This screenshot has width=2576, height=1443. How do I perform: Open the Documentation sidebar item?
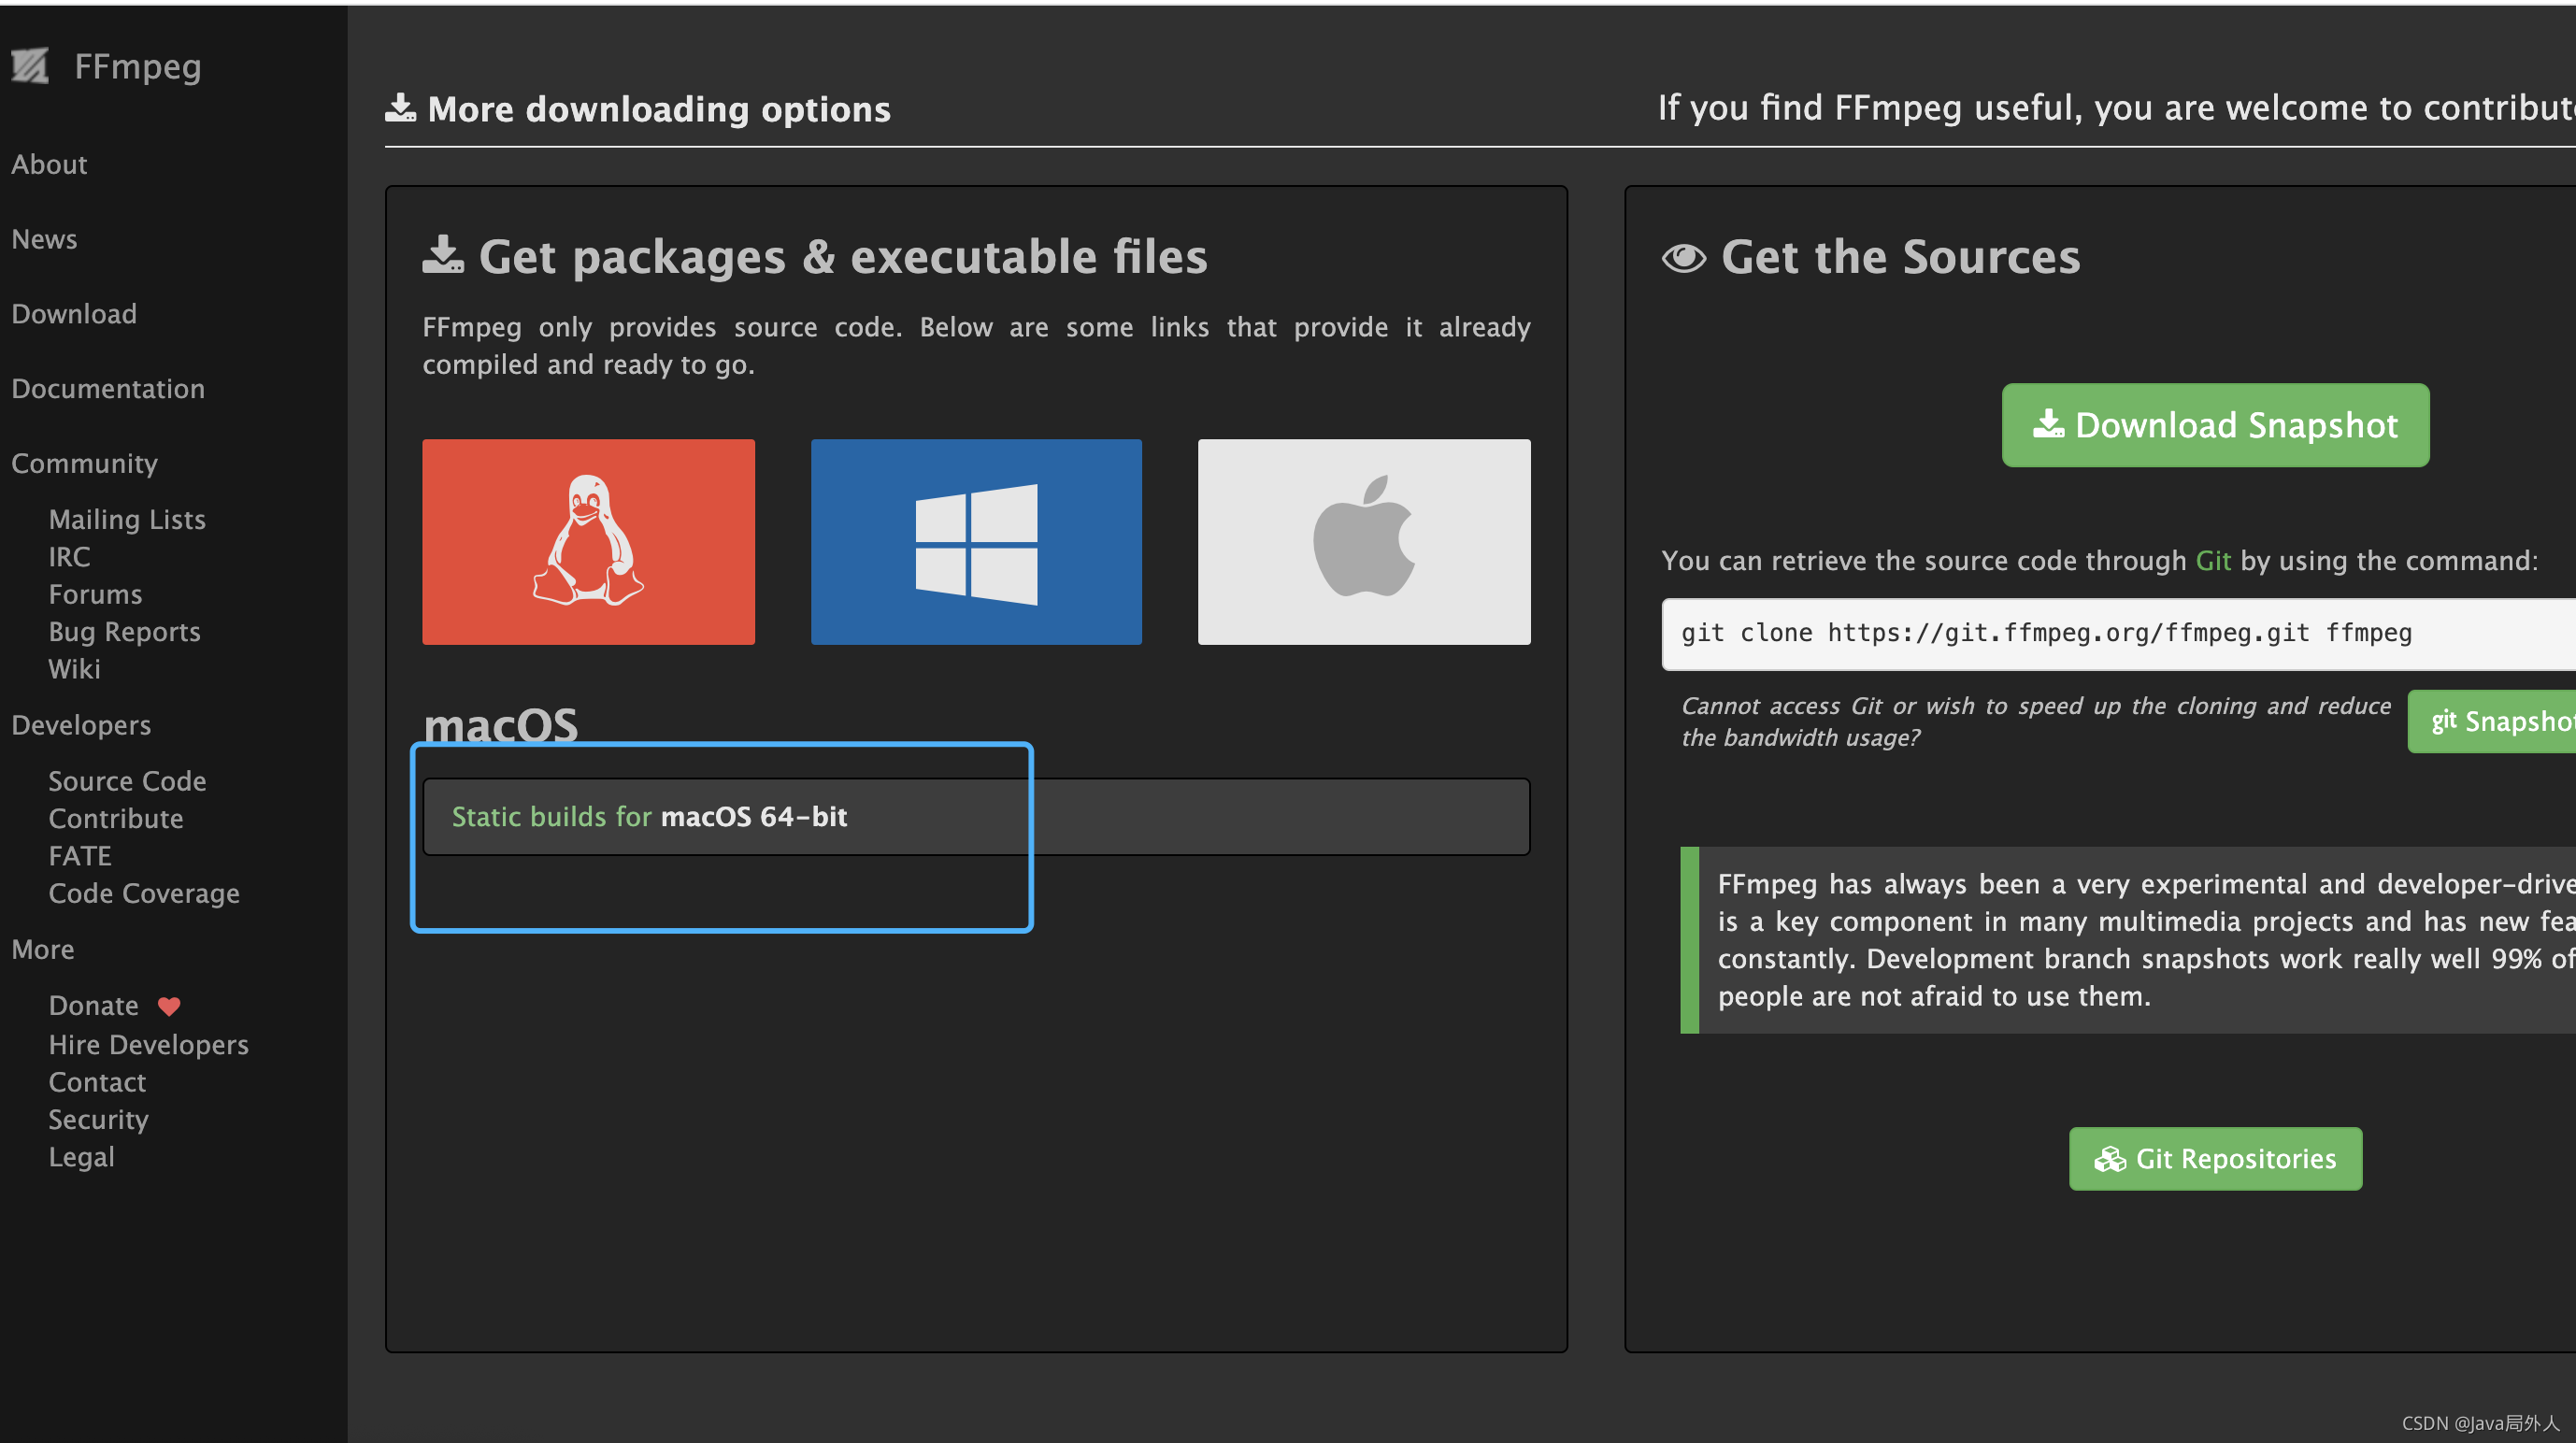(108, 388)
